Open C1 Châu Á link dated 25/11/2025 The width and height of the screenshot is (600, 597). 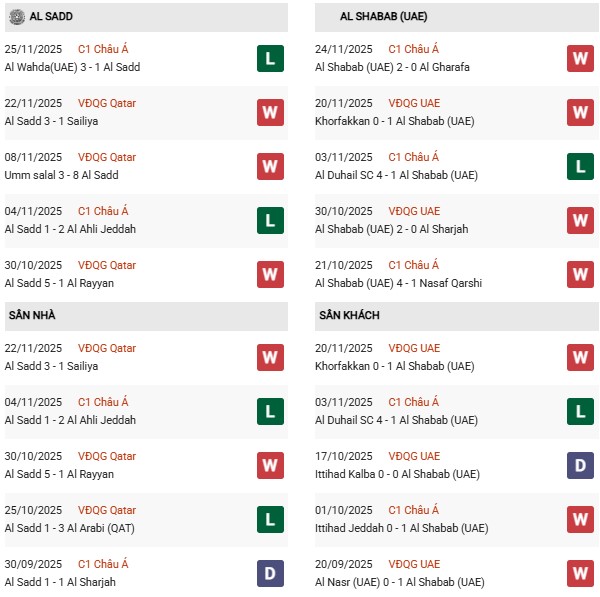(103, 49)
